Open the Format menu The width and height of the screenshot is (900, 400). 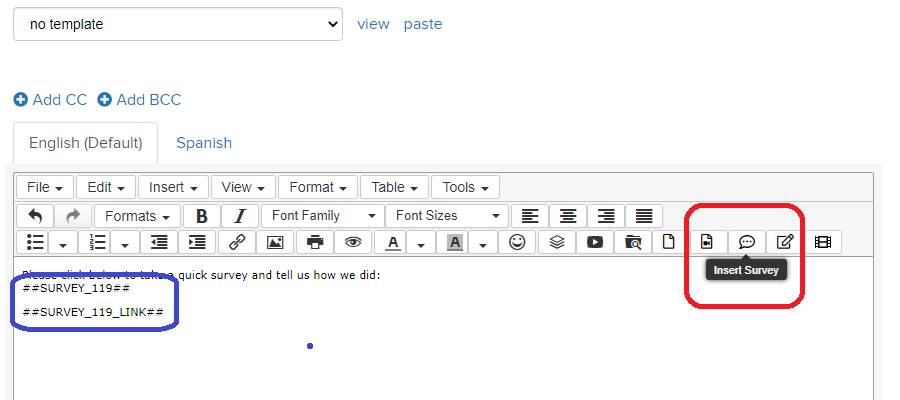pyautogui.click(x=318, y=188)
